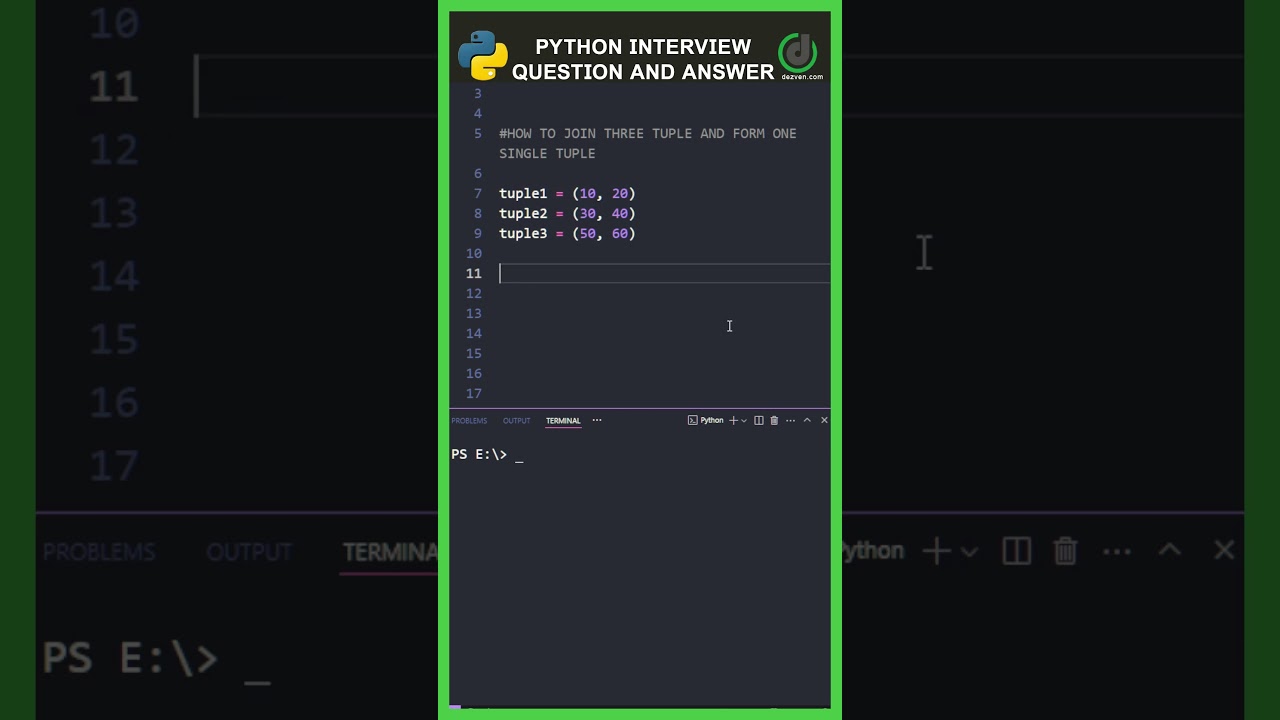Open the launch profile dropdown arrow
Screen dimensions: 1280x720
pyautogui.click(x=744, y=421)
